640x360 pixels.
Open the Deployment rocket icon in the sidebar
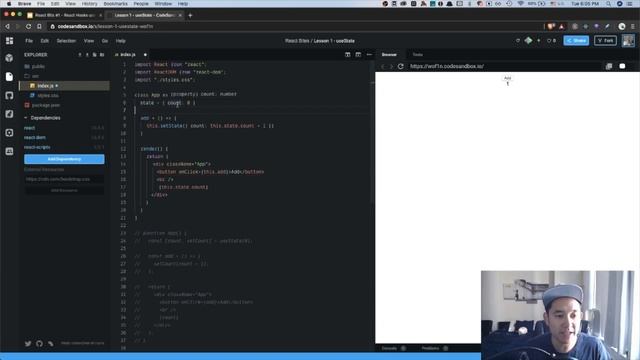point(9,114)
